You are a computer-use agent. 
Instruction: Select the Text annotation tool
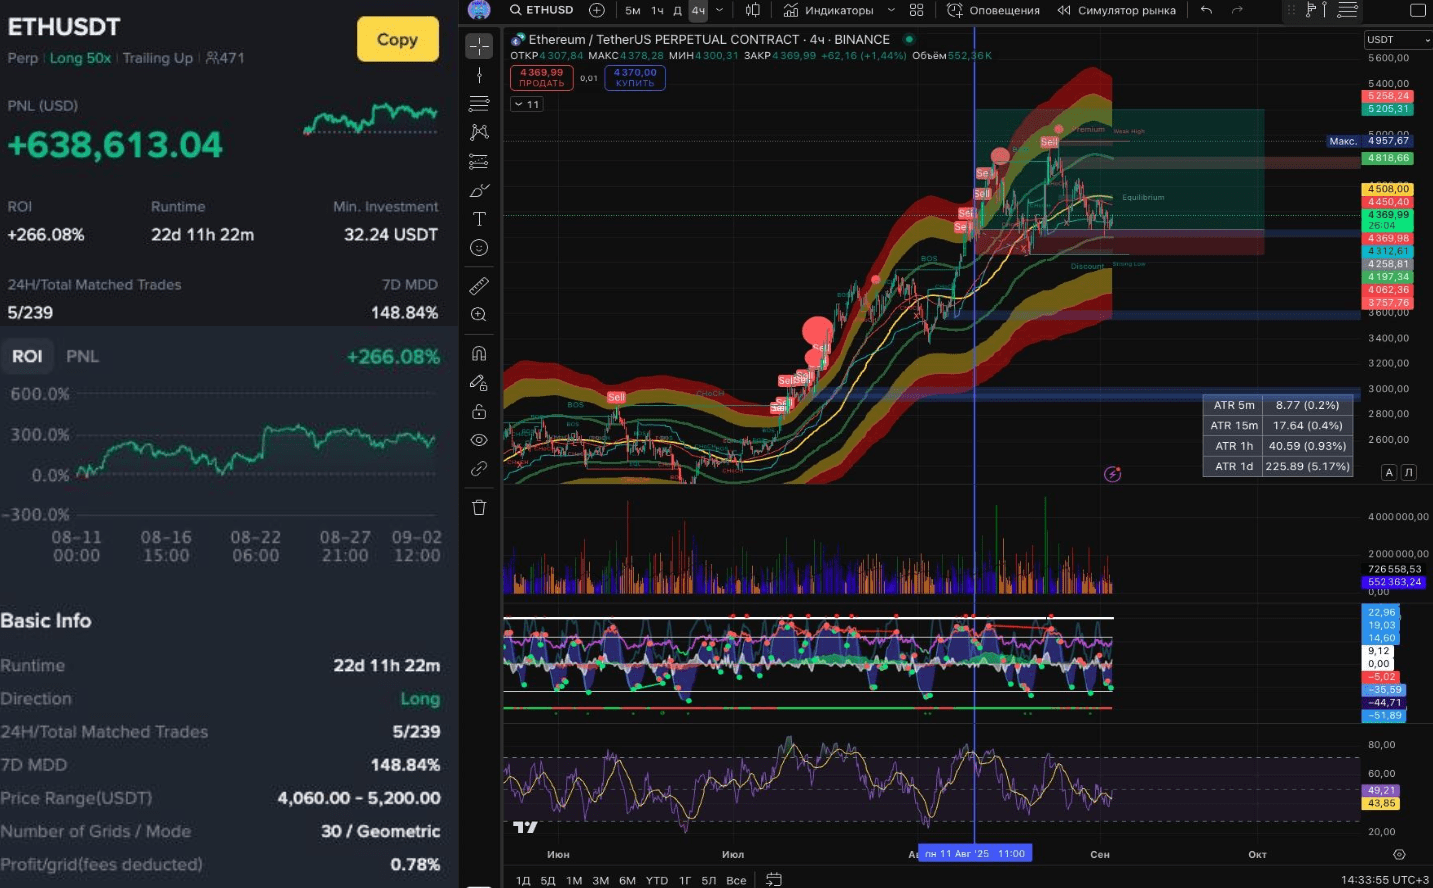[x=479, y=219]
